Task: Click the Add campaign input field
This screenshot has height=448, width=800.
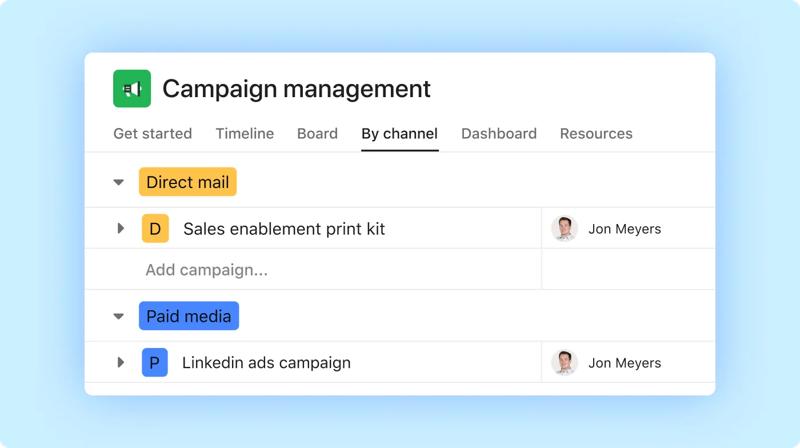Action: click(207, 270)
